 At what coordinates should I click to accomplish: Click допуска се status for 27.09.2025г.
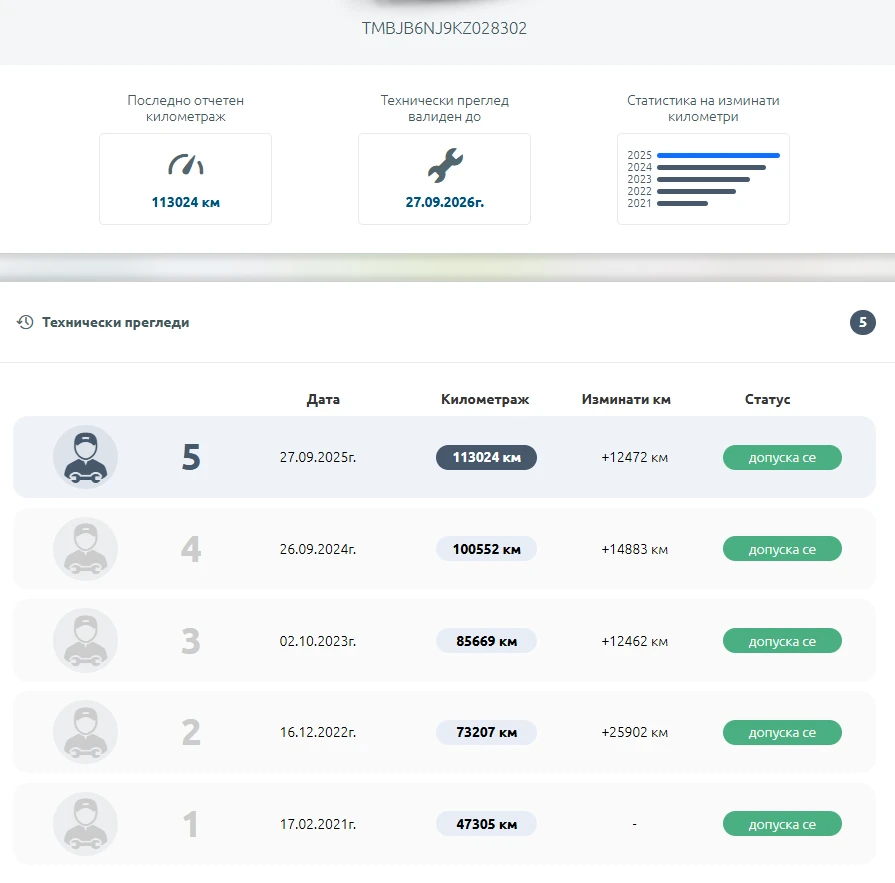tap(782, 458)
